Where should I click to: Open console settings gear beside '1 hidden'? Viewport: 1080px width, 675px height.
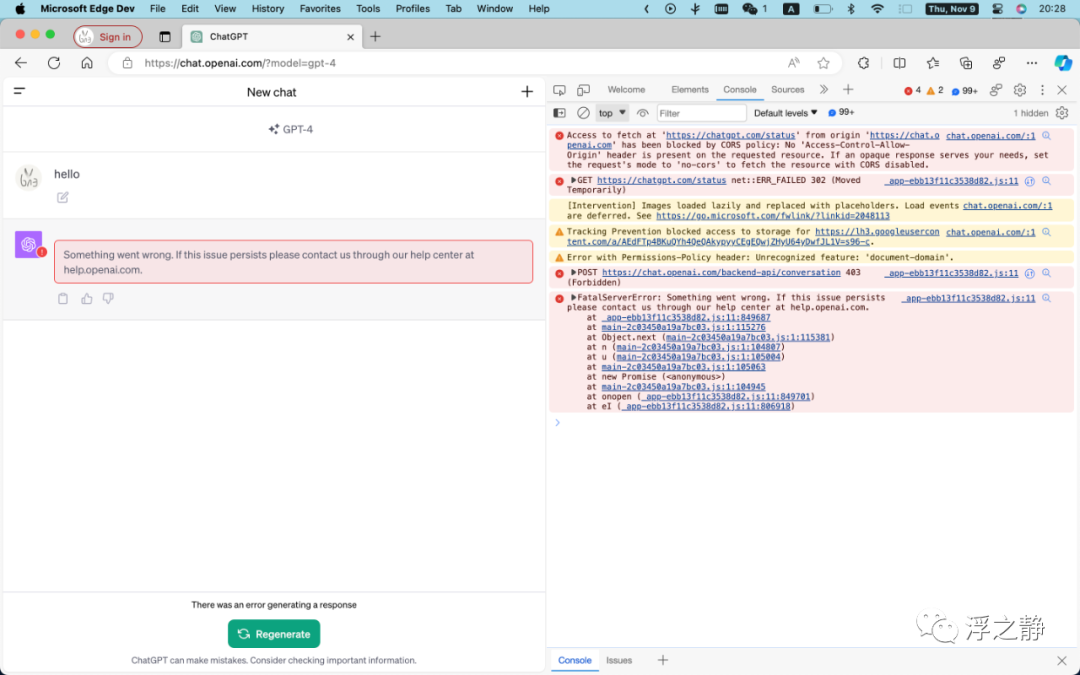1062,113
